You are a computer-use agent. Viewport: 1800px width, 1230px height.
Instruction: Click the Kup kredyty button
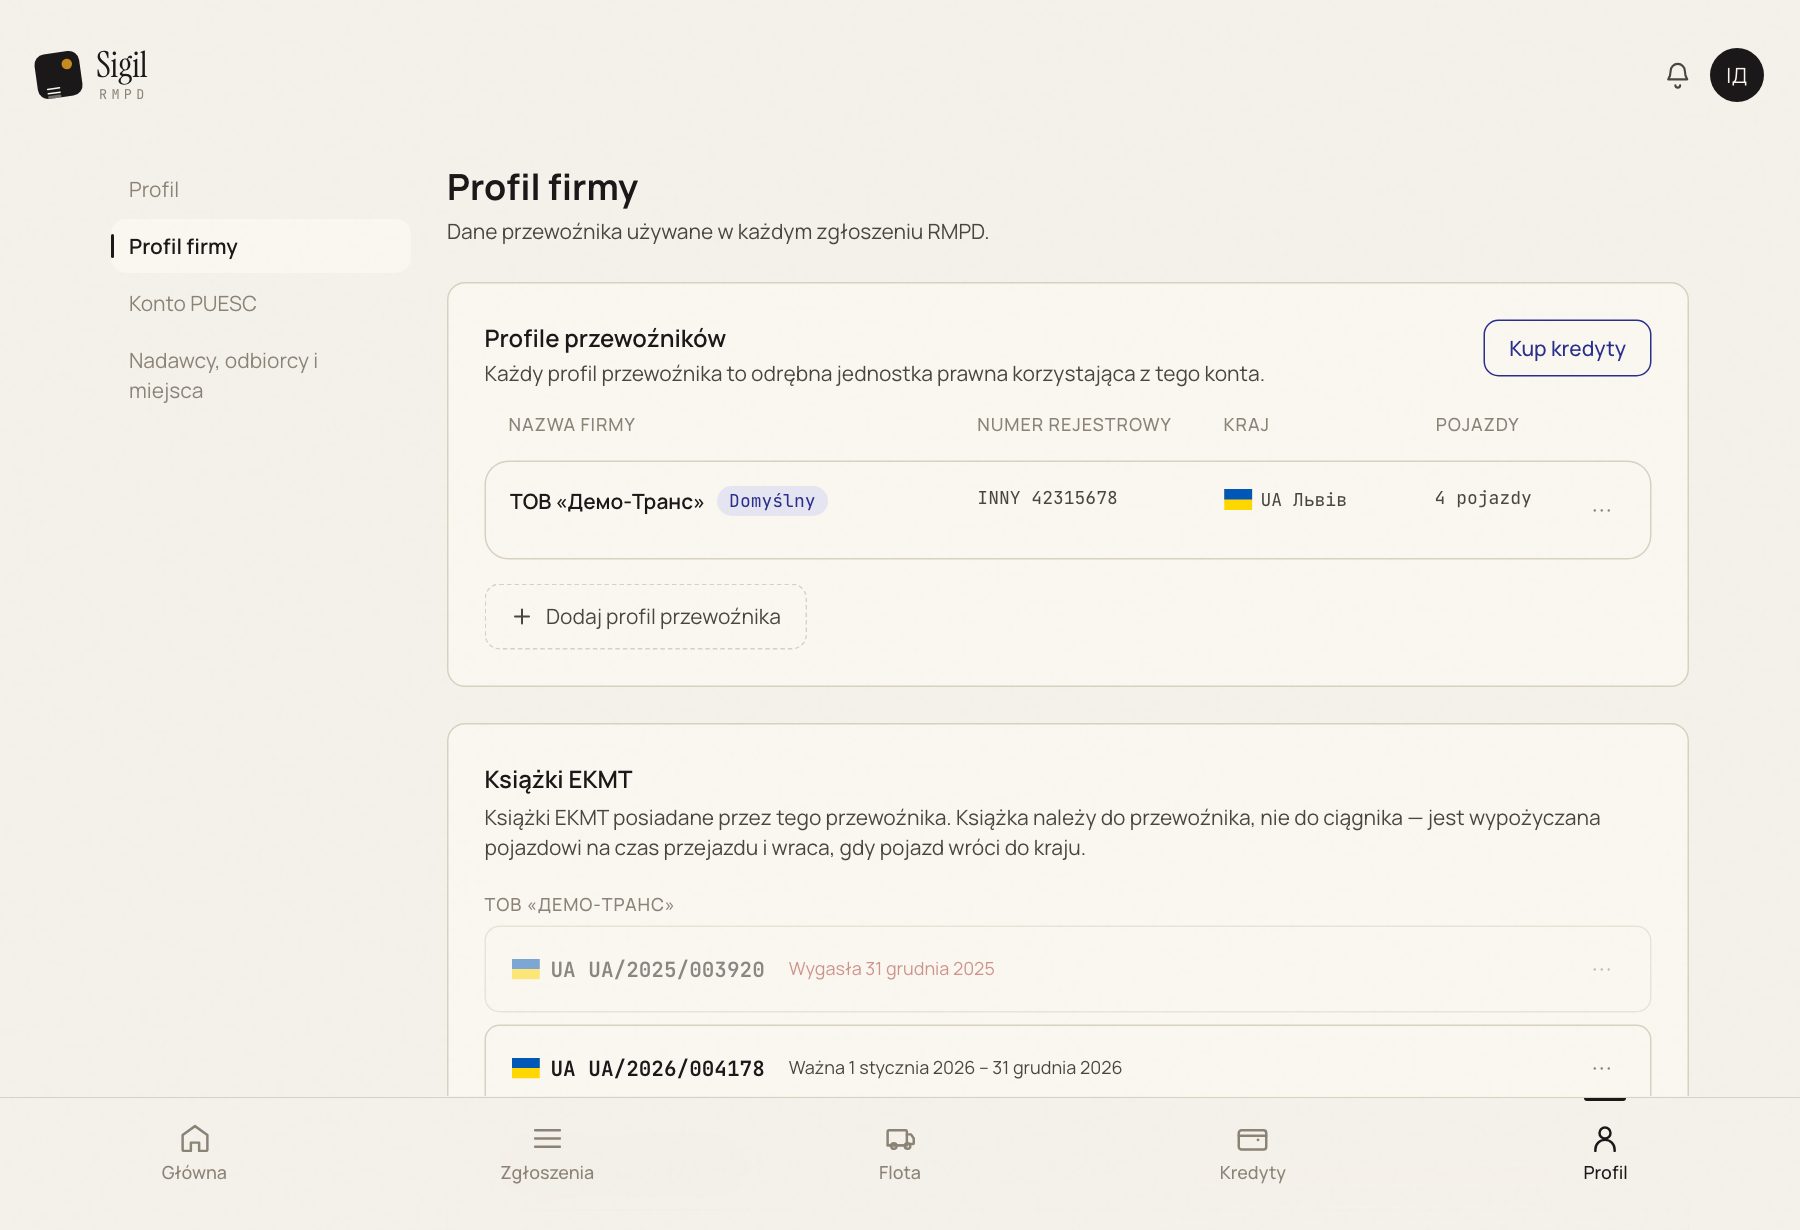[1567, 348]
